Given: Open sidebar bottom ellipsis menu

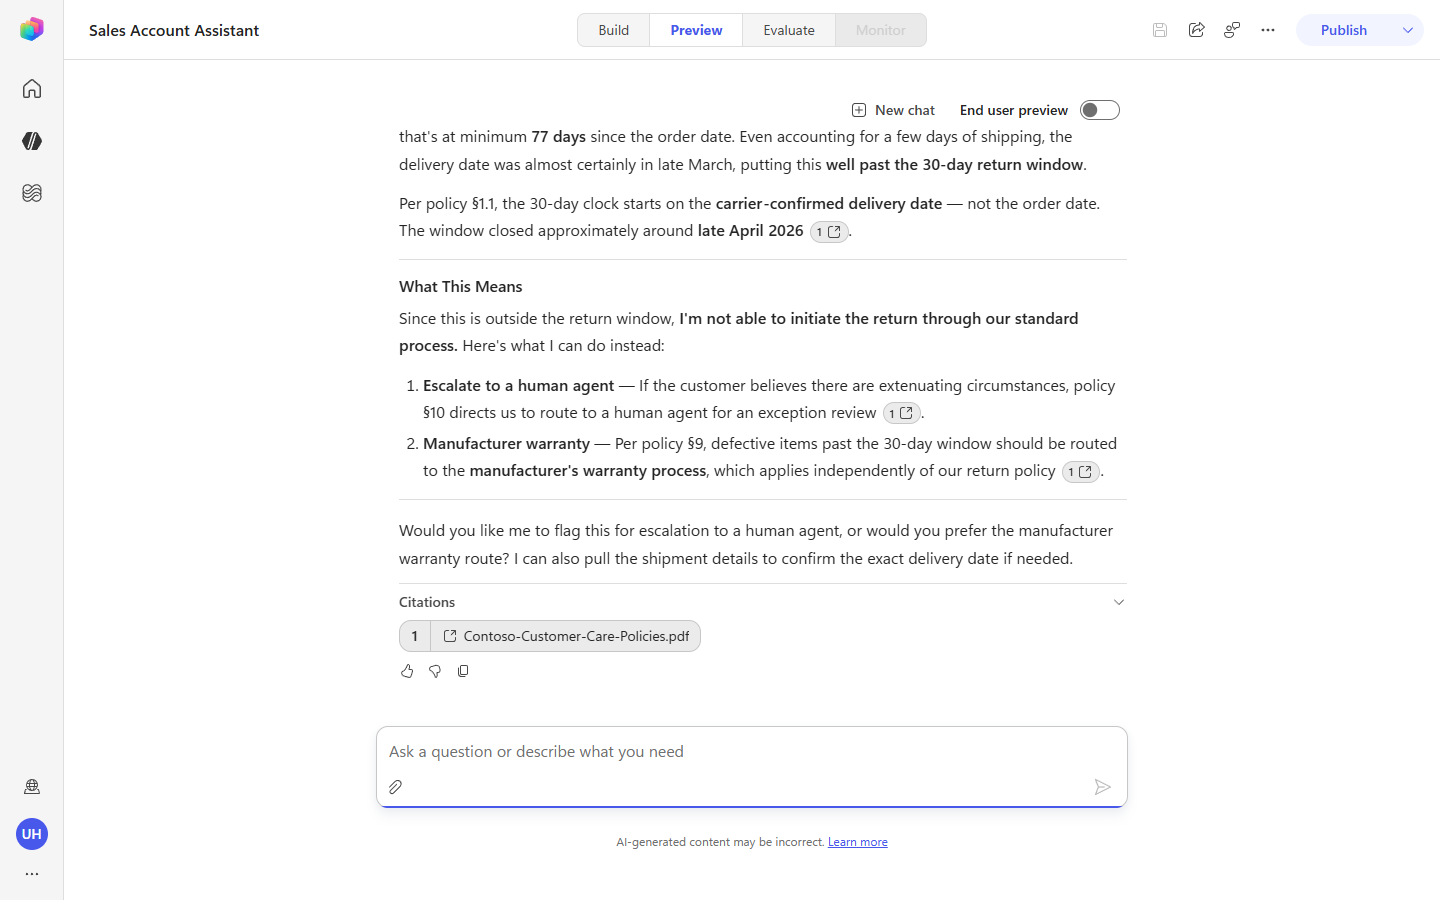Looking at the screenshot, I should point(32,874).
